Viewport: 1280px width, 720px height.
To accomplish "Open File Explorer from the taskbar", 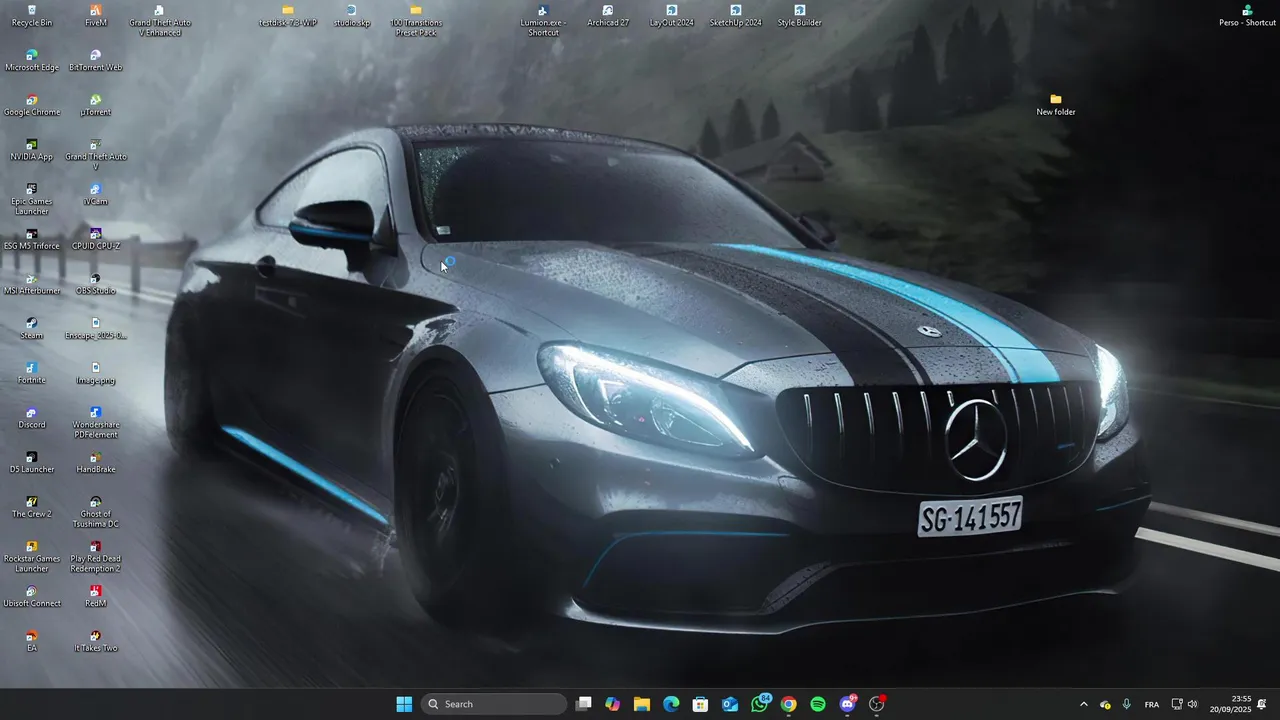I will (642, 704).
